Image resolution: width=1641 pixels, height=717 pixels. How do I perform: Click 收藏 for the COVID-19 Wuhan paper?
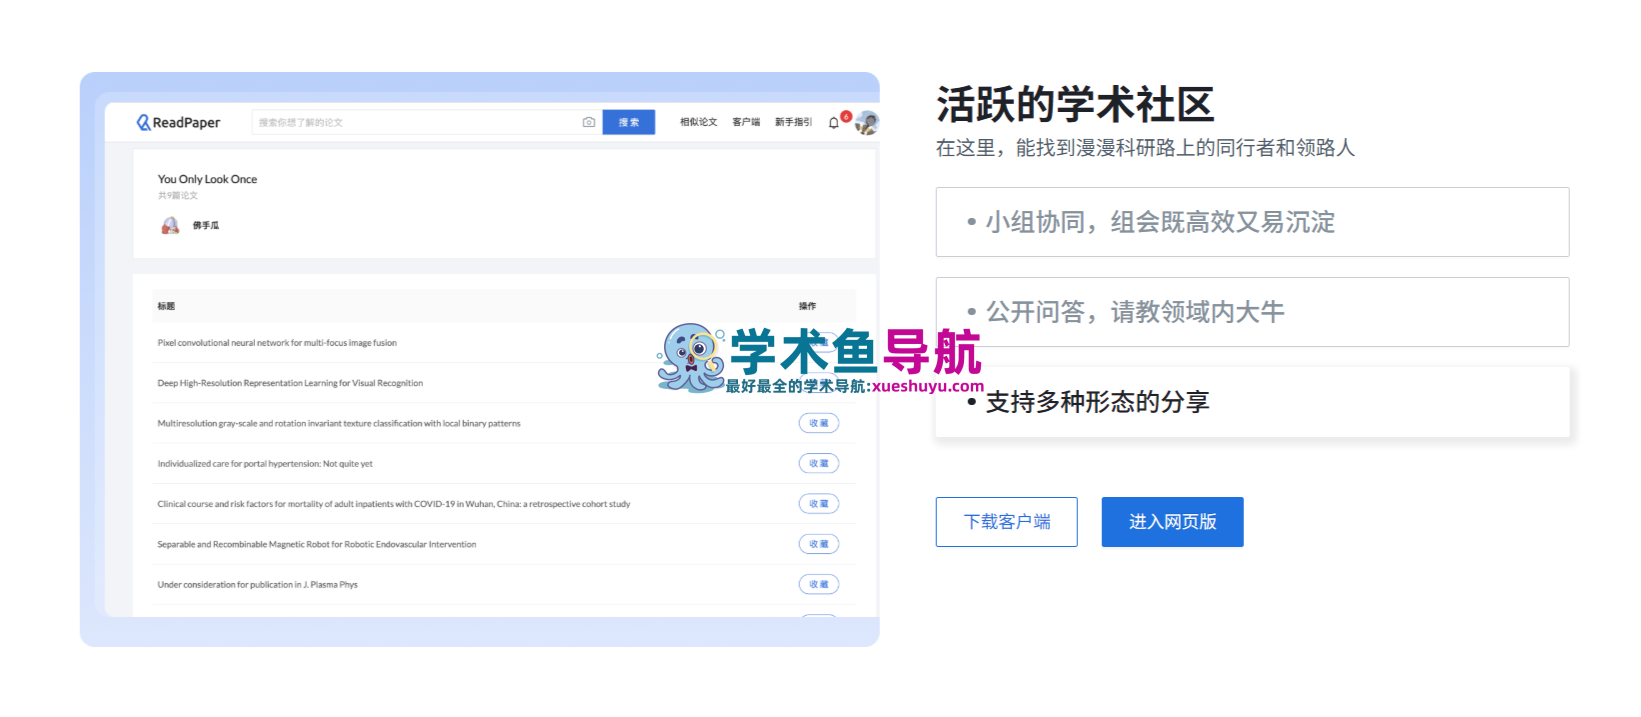click(x=819, y=504)
